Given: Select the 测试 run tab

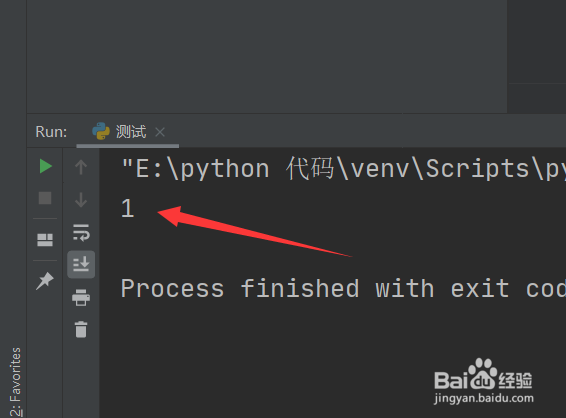Looking at the screenshot, I should [128, 132].
